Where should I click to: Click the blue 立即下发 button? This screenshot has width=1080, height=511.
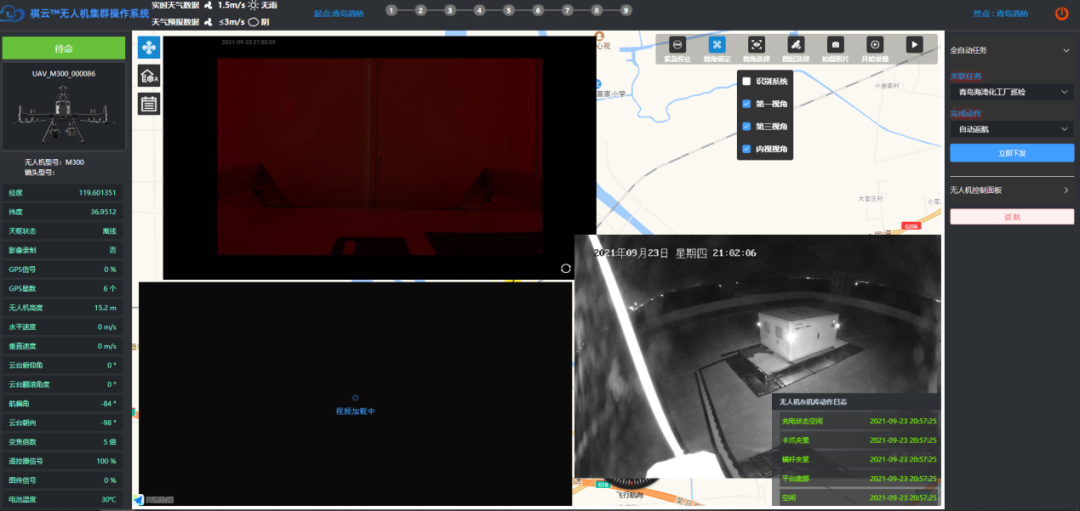click(1011, 153)
